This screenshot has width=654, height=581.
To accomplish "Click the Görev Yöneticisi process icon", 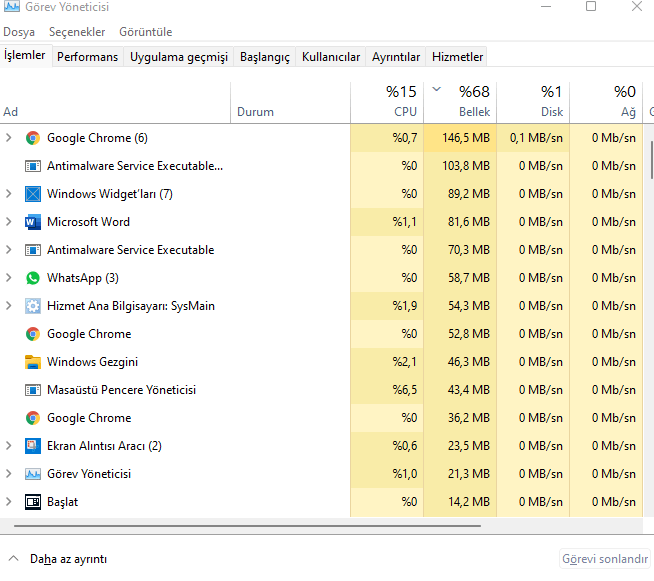I will click(33, 474).
